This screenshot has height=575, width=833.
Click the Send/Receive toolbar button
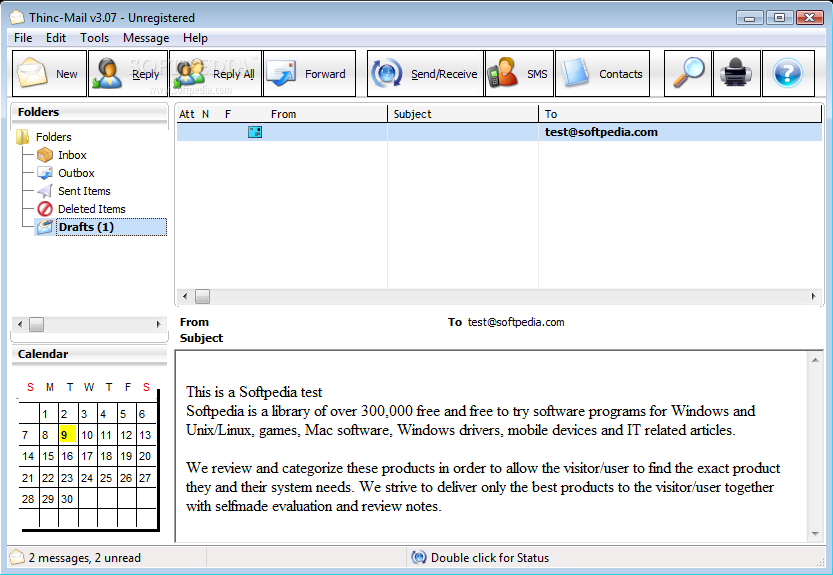(x=425, y=73)
